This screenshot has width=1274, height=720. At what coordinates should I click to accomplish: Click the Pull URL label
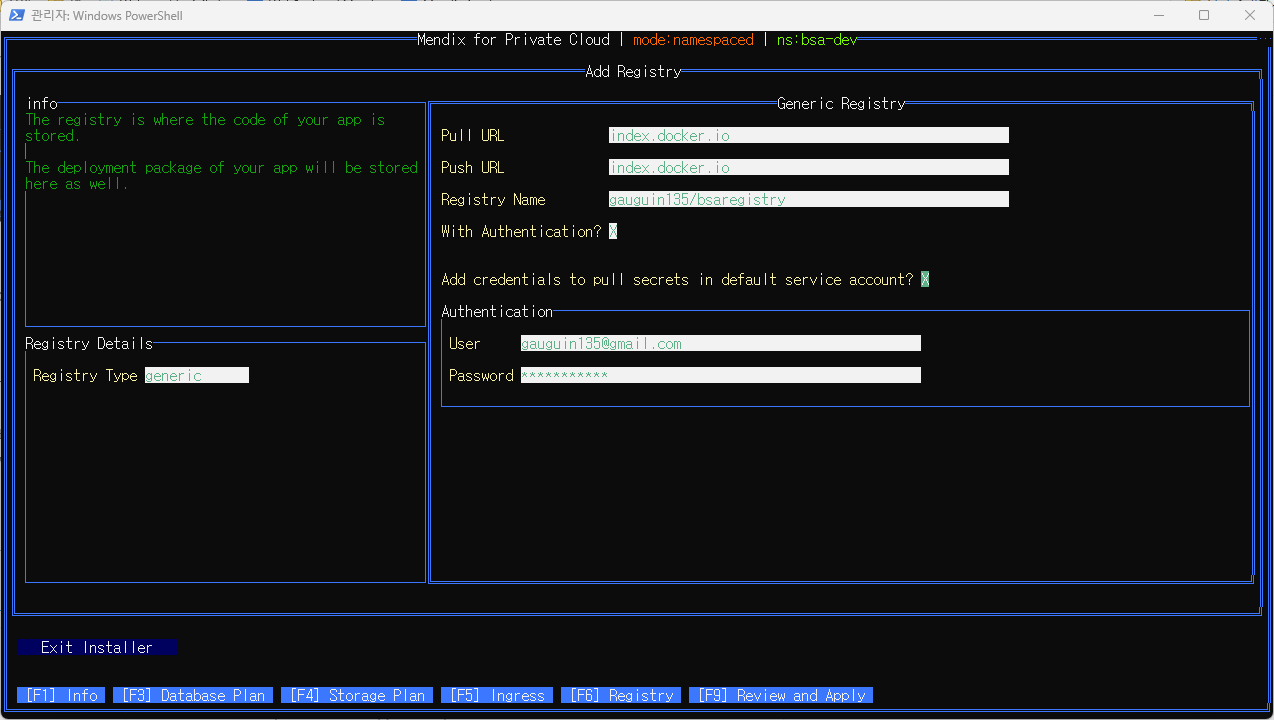[x=473, y=135]
